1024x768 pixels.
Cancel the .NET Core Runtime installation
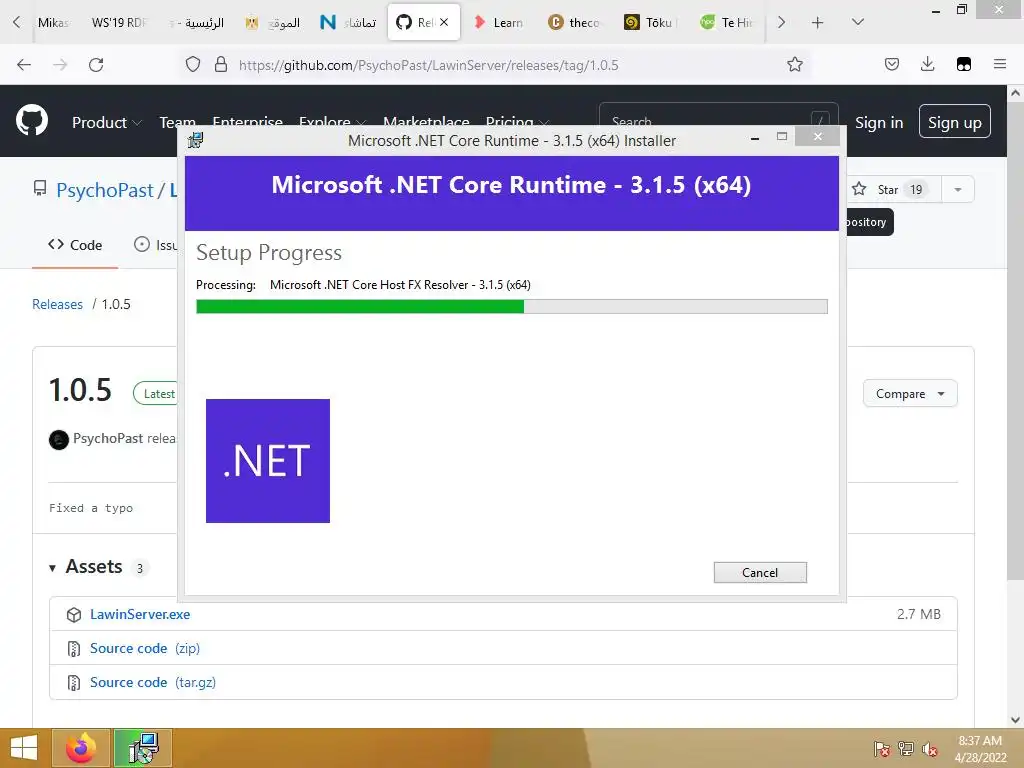(x=760, y=573)
